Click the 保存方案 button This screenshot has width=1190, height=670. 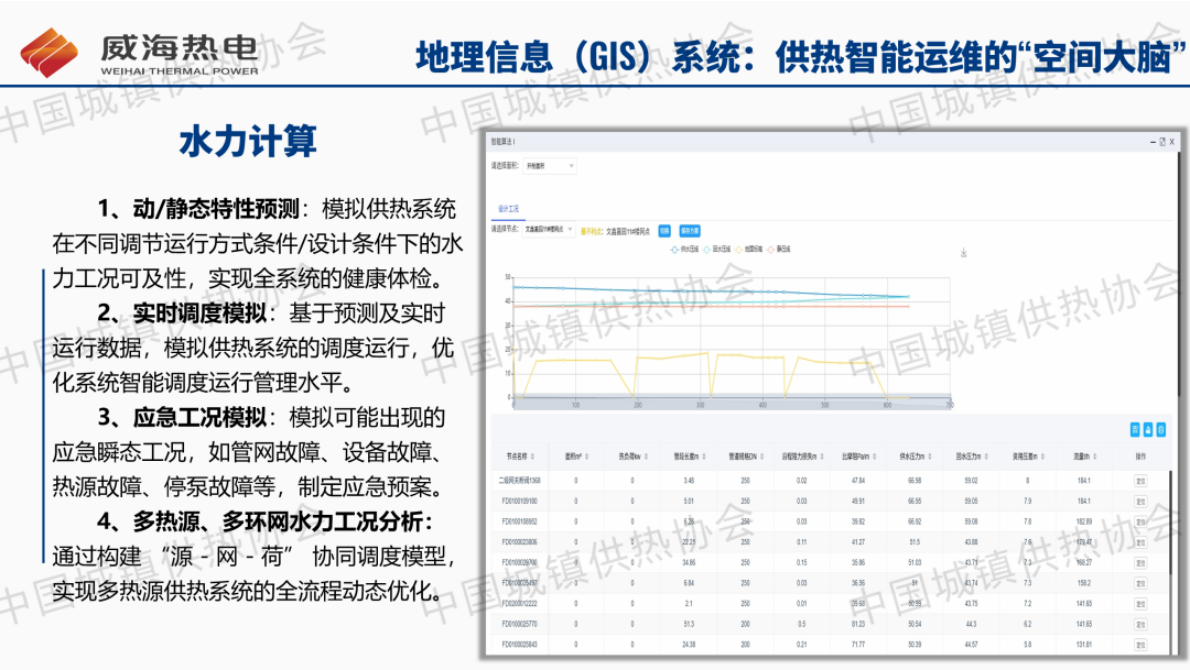[x=692, y=231]
